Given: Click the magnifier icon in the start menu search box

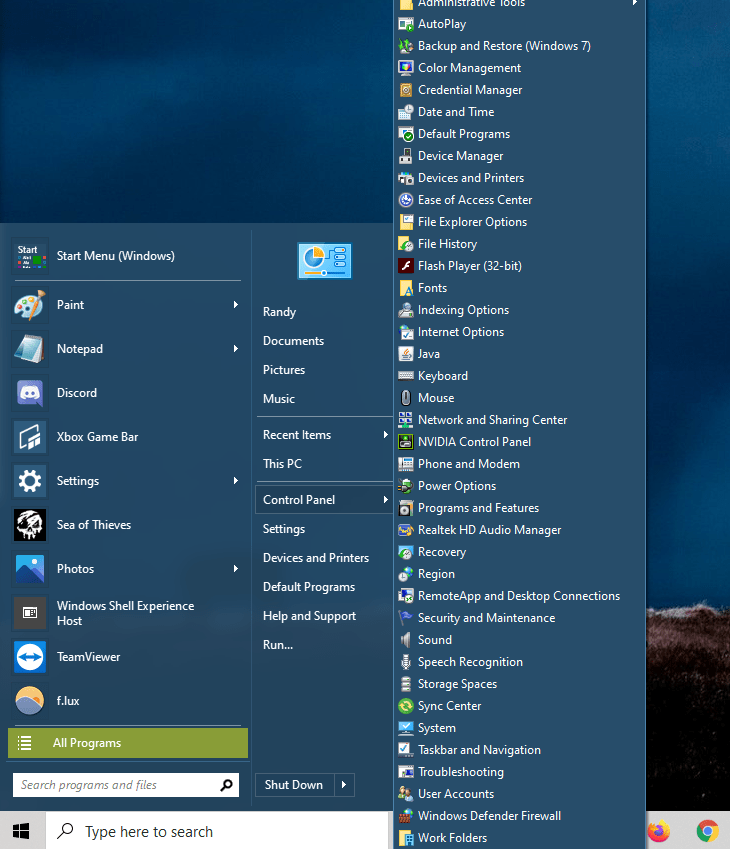Looking at the screenshot, I should (x=226, y=785).
